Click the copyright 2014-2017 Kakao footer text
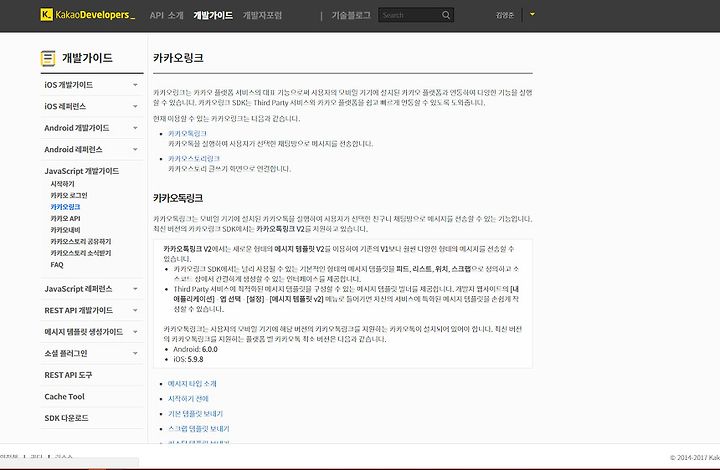The image size is (720, 470). (x=695, y=458)
